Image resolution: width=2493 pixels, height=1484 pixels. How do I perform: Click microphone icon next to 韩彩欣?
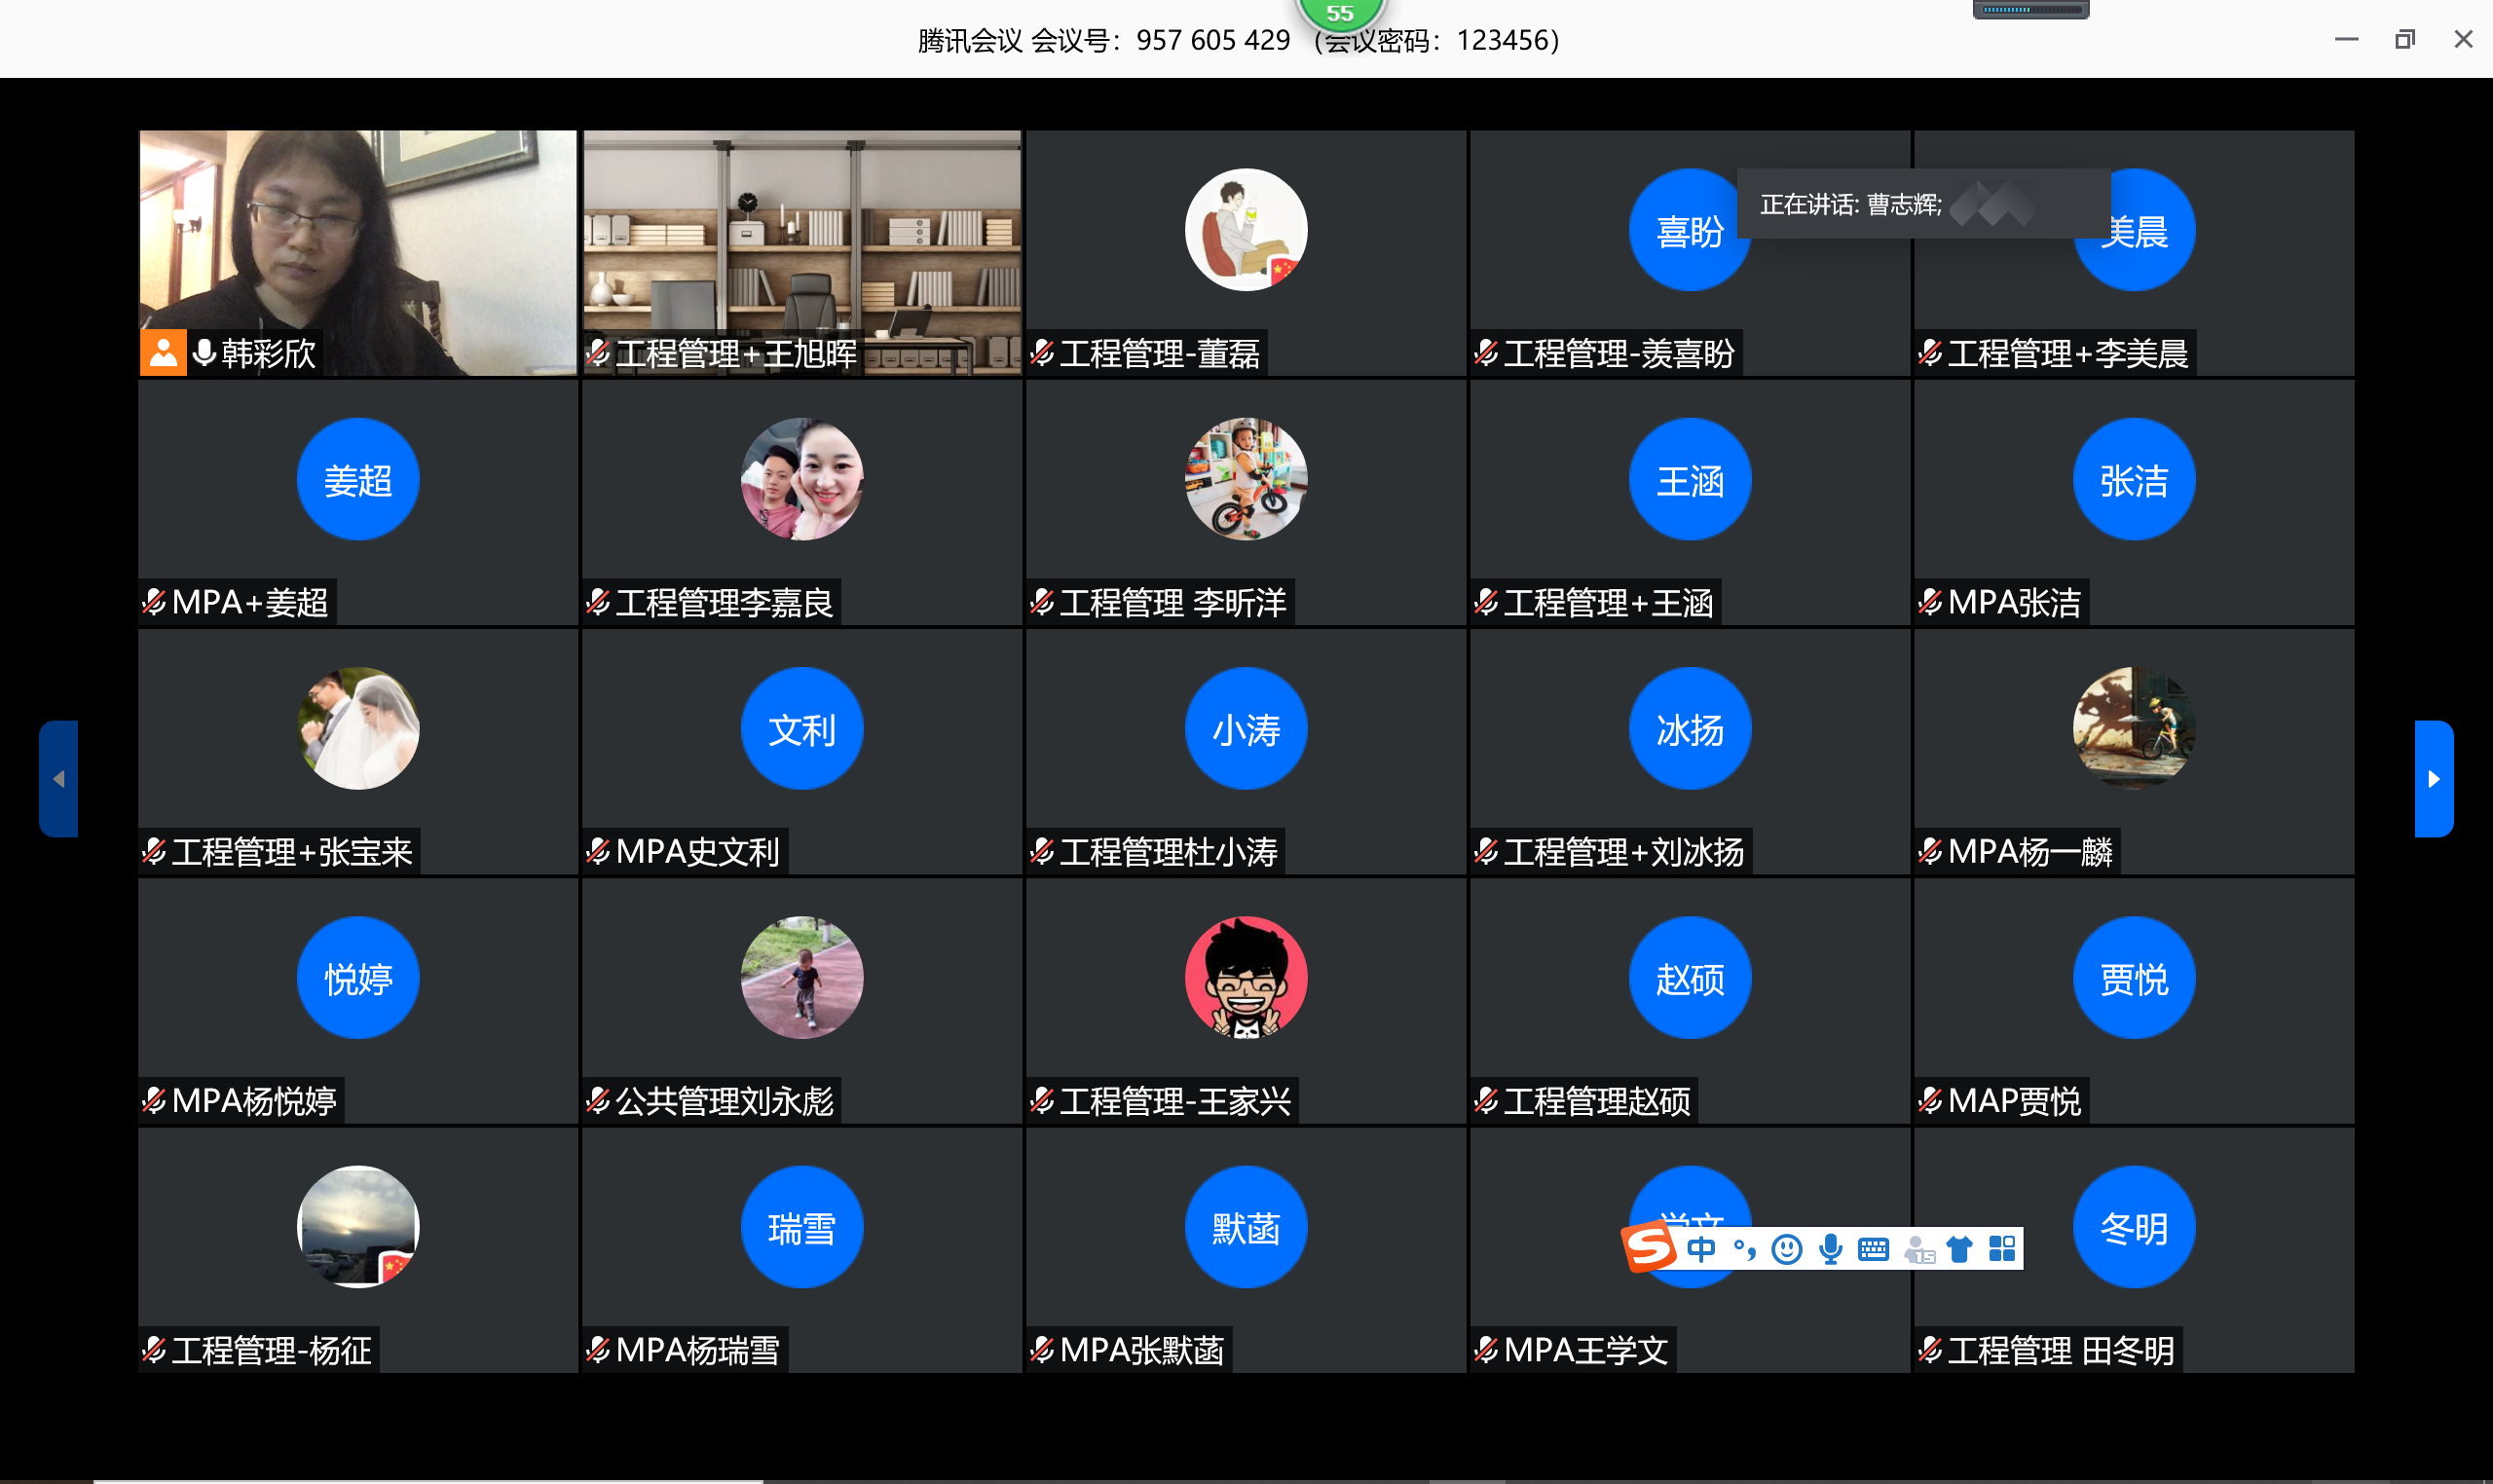click(204, 353)
